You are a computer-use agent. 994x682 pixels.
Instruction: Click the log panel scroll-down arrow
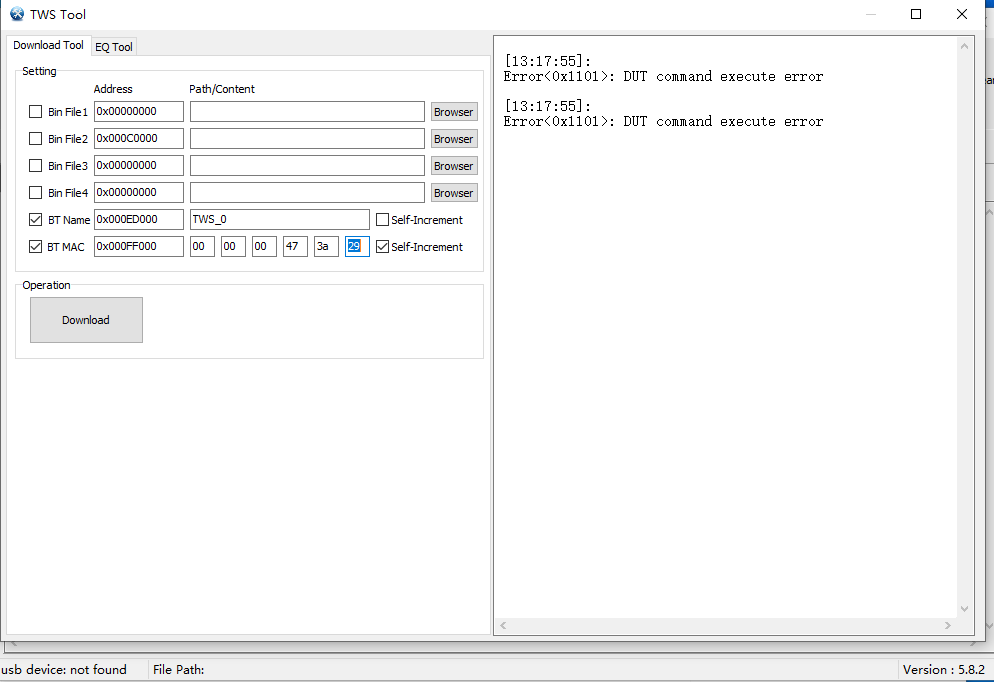[964, 608]
